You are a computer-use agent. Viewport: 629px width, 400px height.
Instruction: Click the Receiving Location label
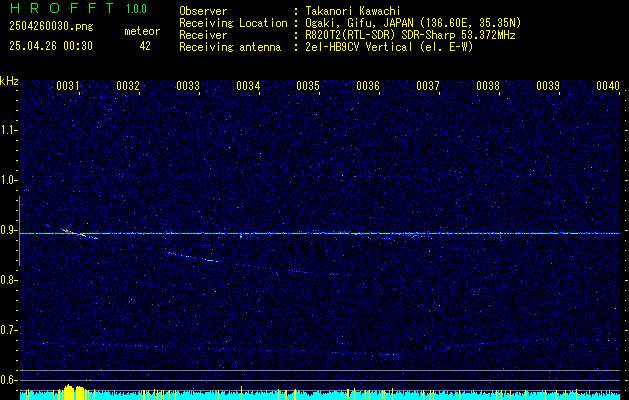[x=233, y=23]
